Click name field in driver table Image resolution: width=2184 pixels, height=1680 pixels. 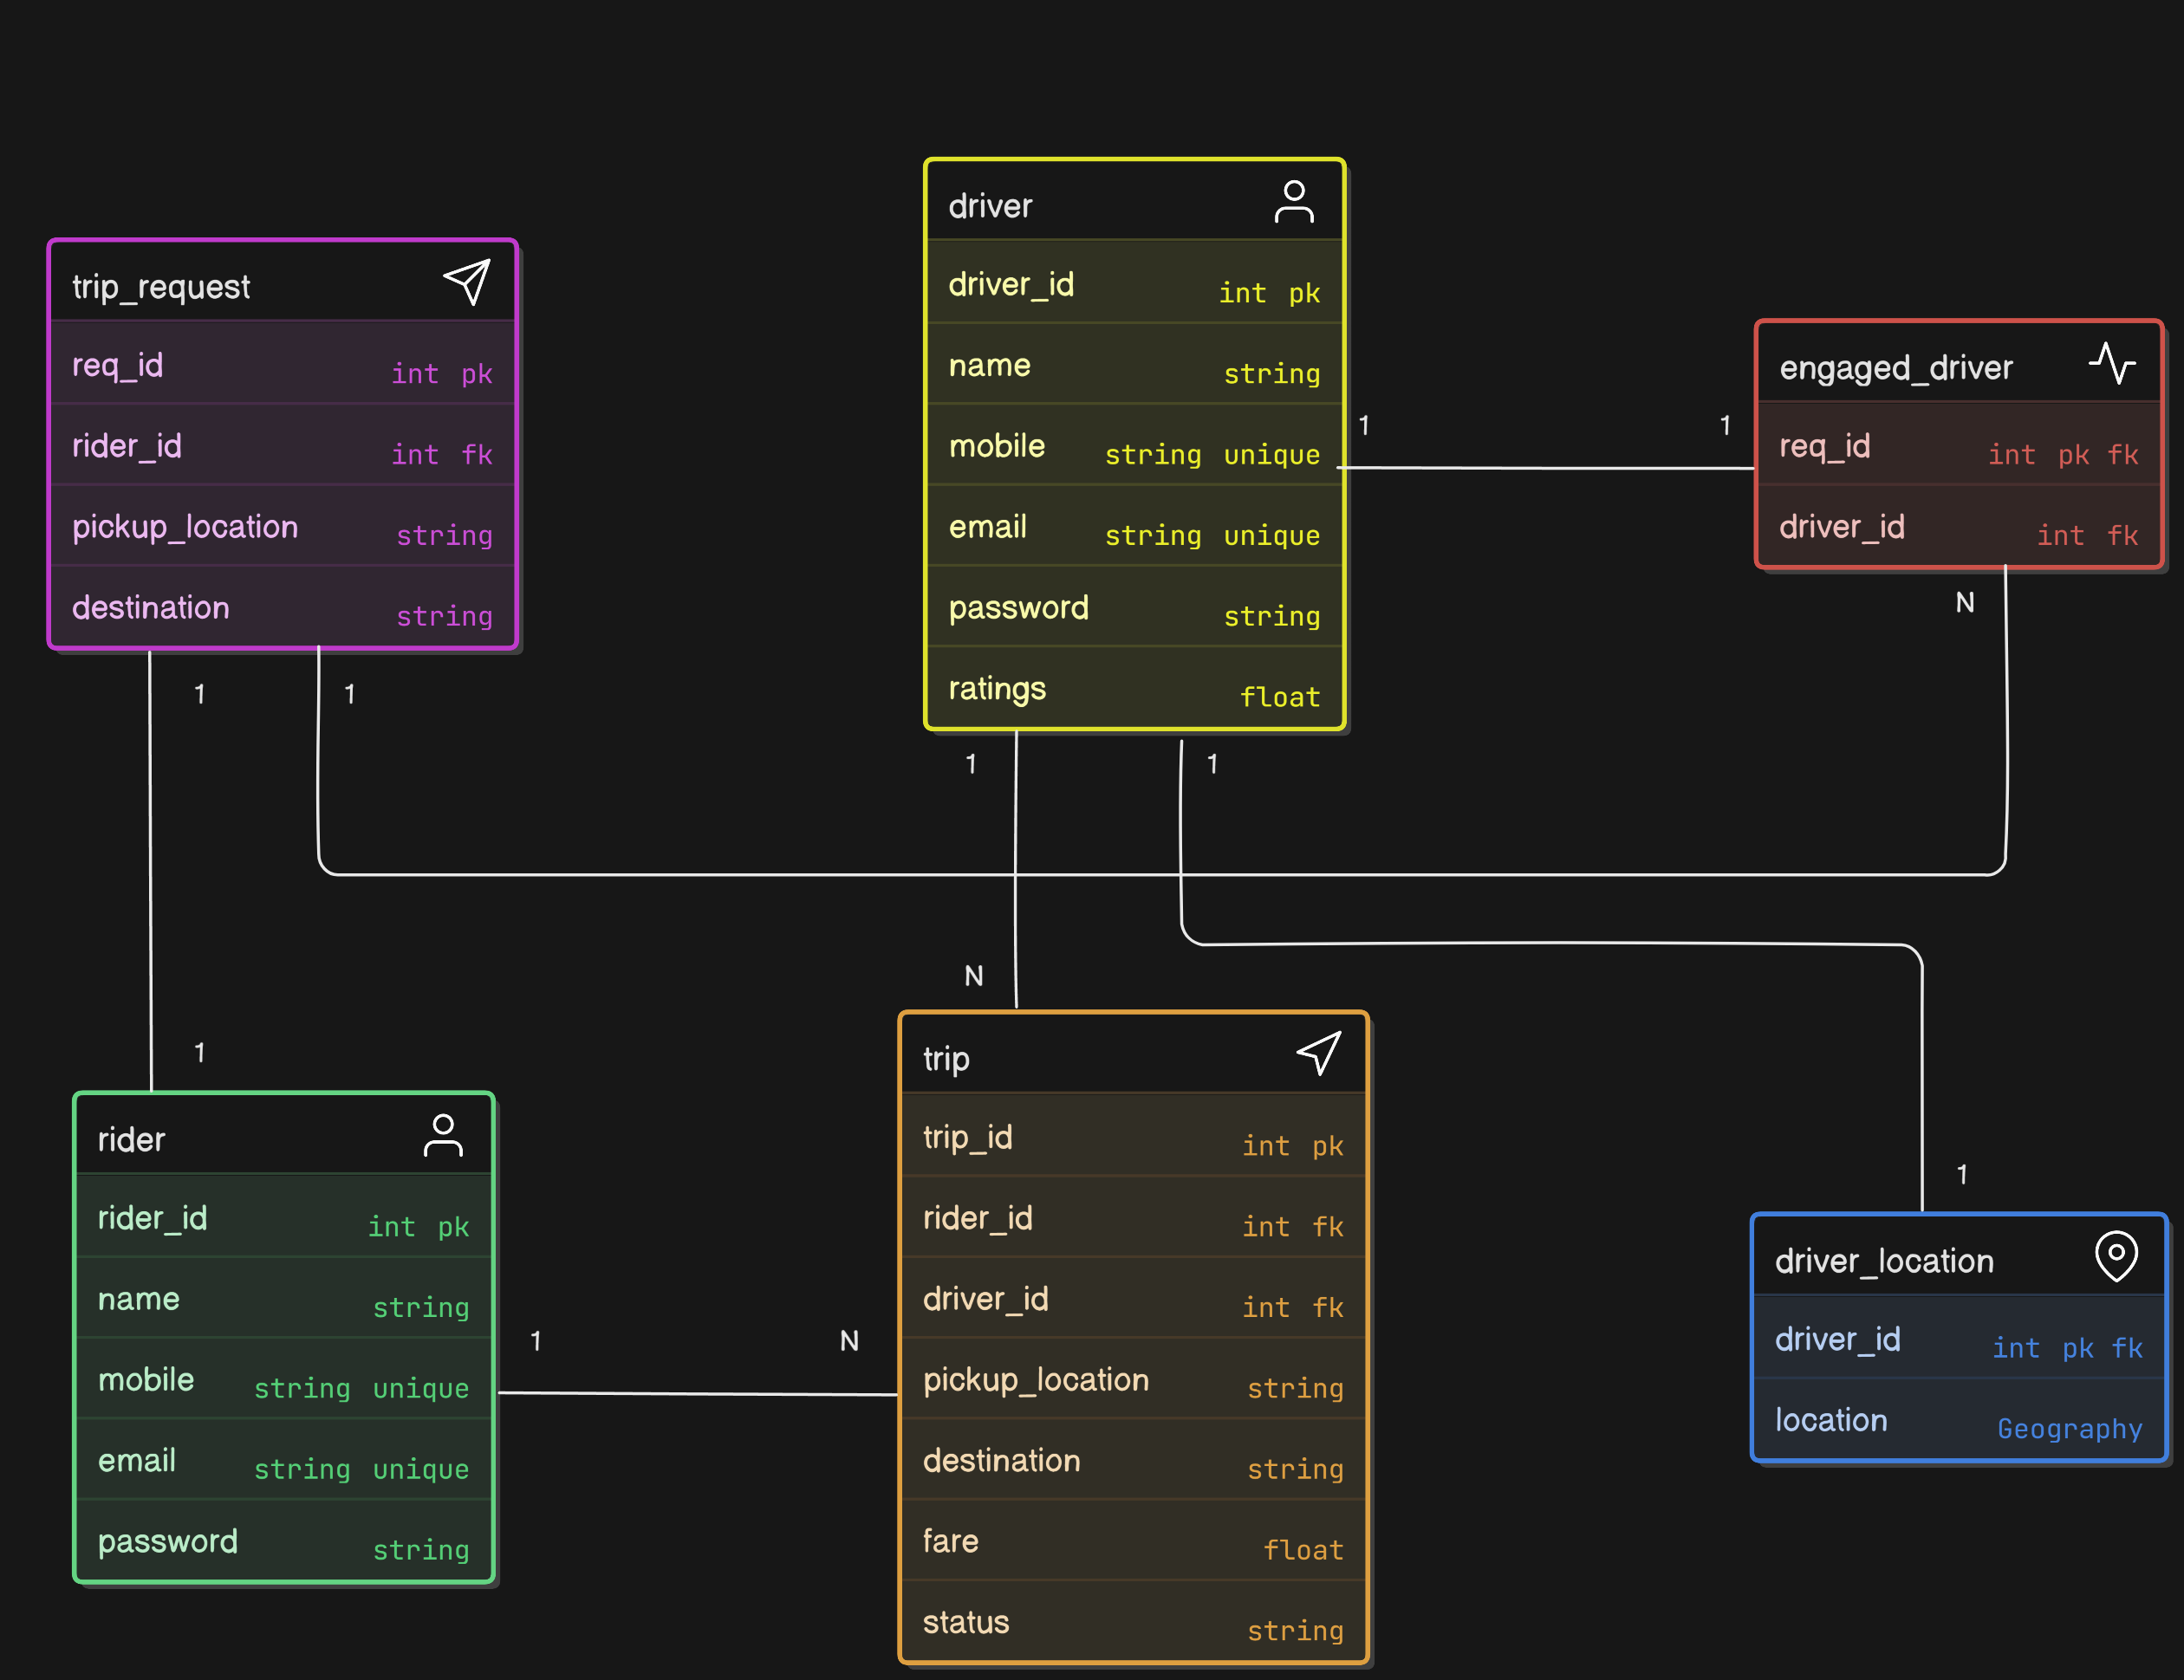(1135, 364)
